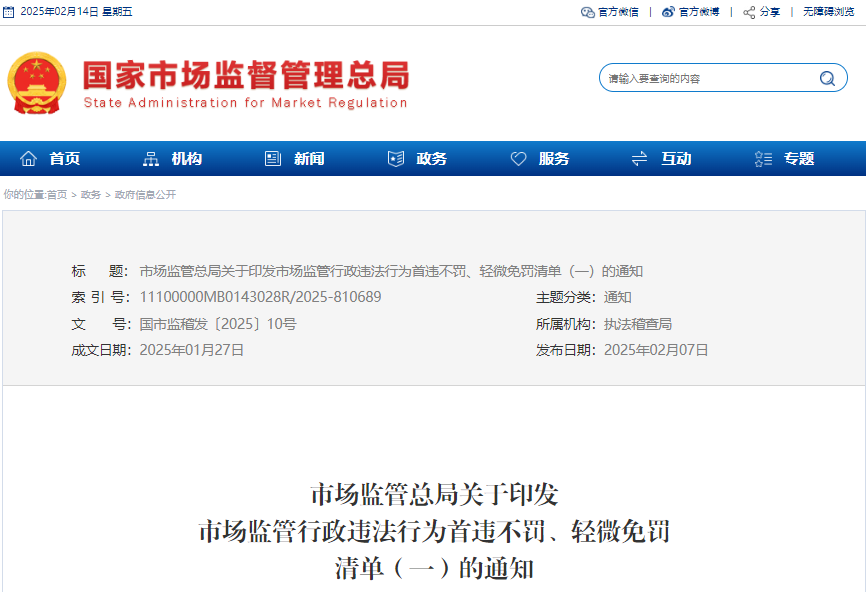This screenshot has height=592, width=866.
Task: Click the national emblem logo
Action: (x=36, y=83)
